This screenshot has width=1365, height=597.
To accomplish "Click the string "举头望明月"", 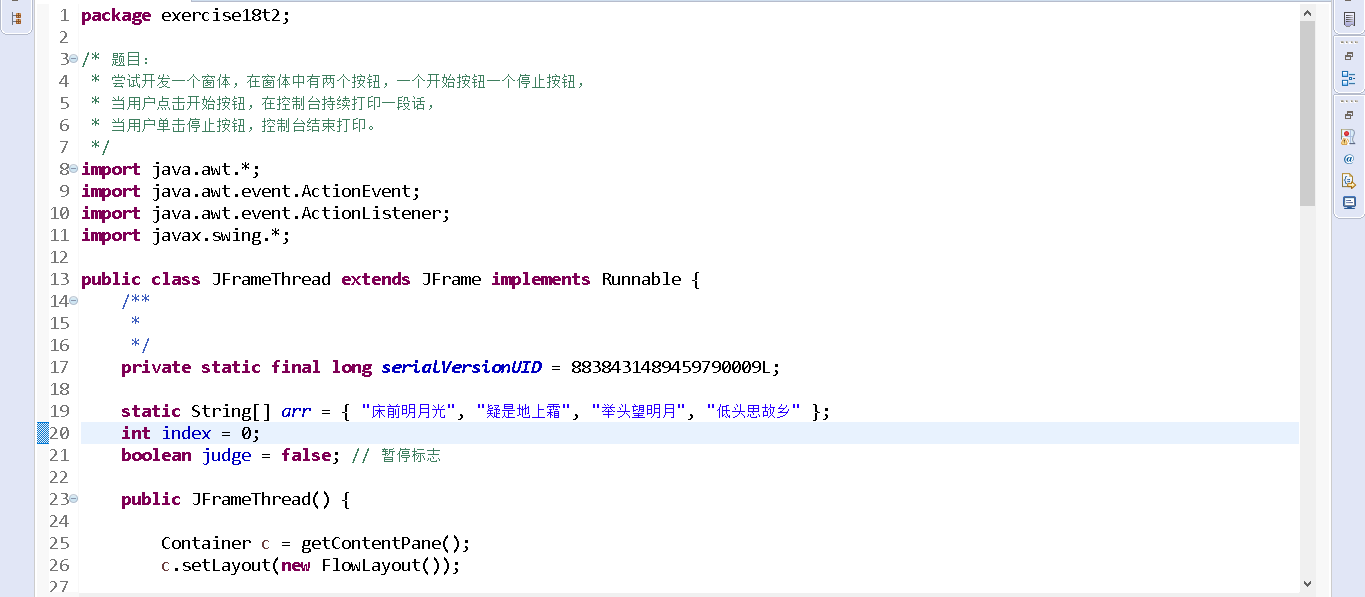I will (639, 411).
